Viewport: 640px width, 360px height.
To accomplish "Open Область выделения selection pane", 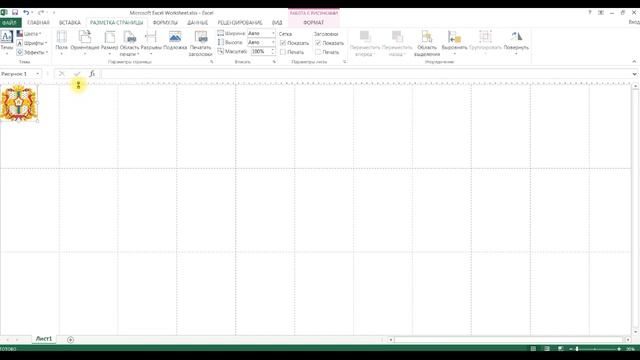I will (x=427, y=43).
